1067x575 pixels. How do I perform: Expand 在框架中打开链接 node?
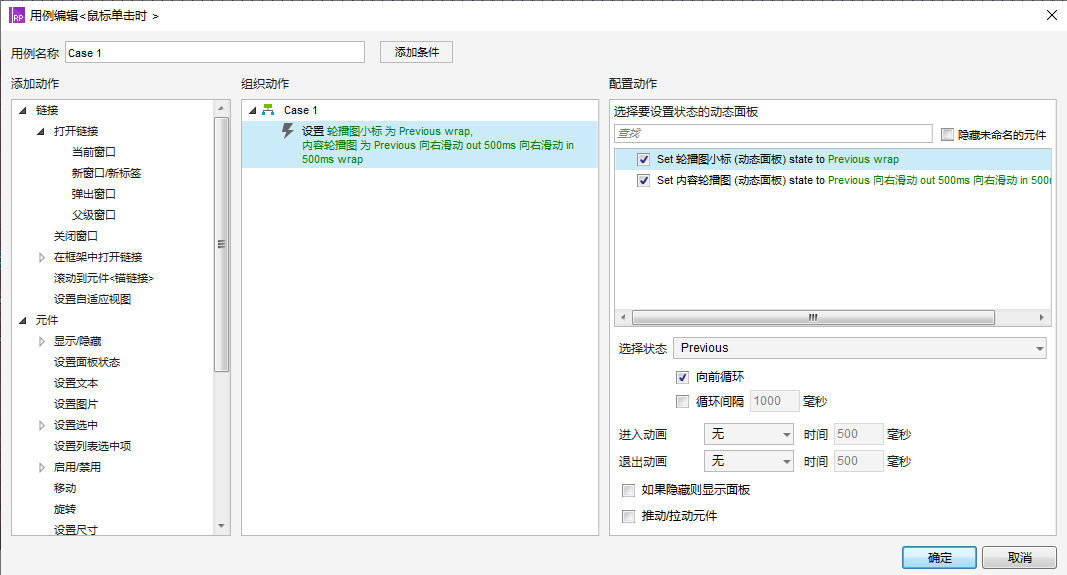(42, 257)
